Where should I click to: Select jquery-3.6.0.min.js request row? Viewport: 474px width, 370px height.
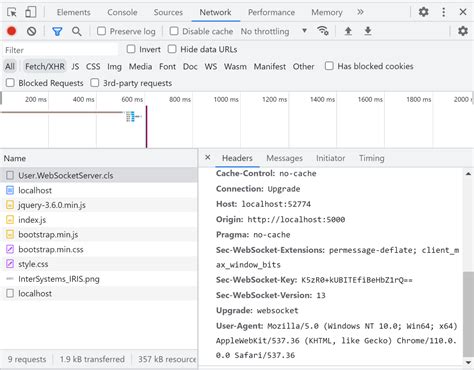[x=99, y=205]
